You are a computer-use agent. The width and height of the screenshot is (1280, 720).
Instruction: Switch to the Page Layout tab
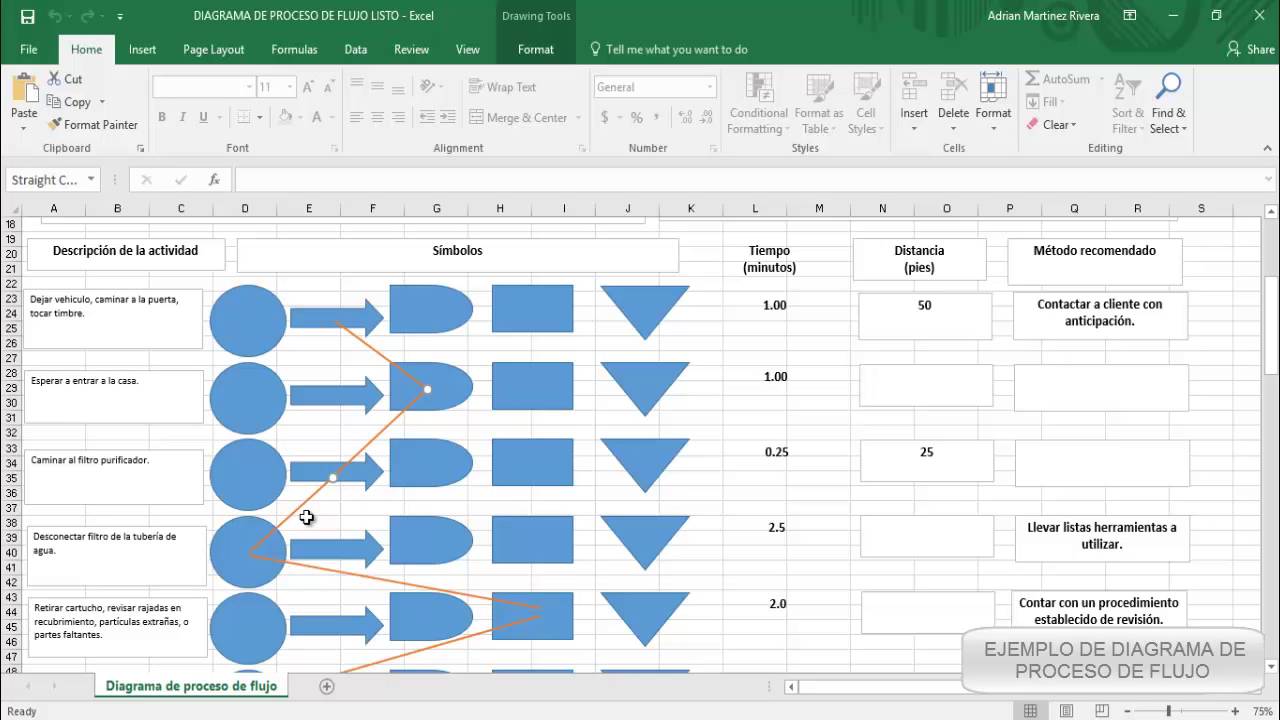pos(213,49)
